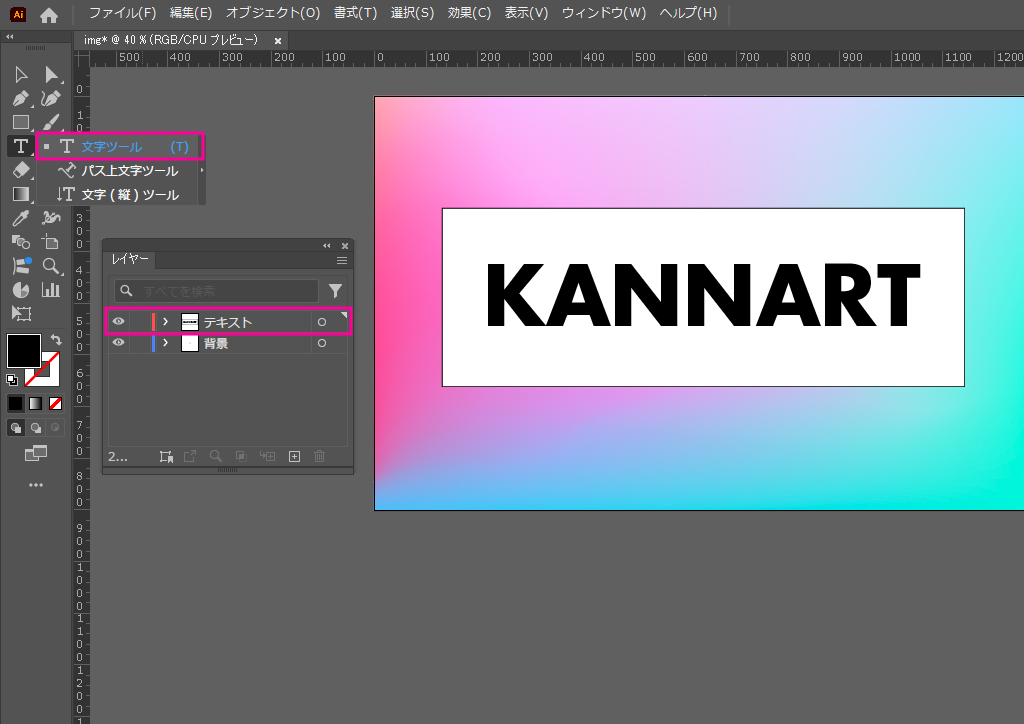Click the Artboard tool

(20, 314)
